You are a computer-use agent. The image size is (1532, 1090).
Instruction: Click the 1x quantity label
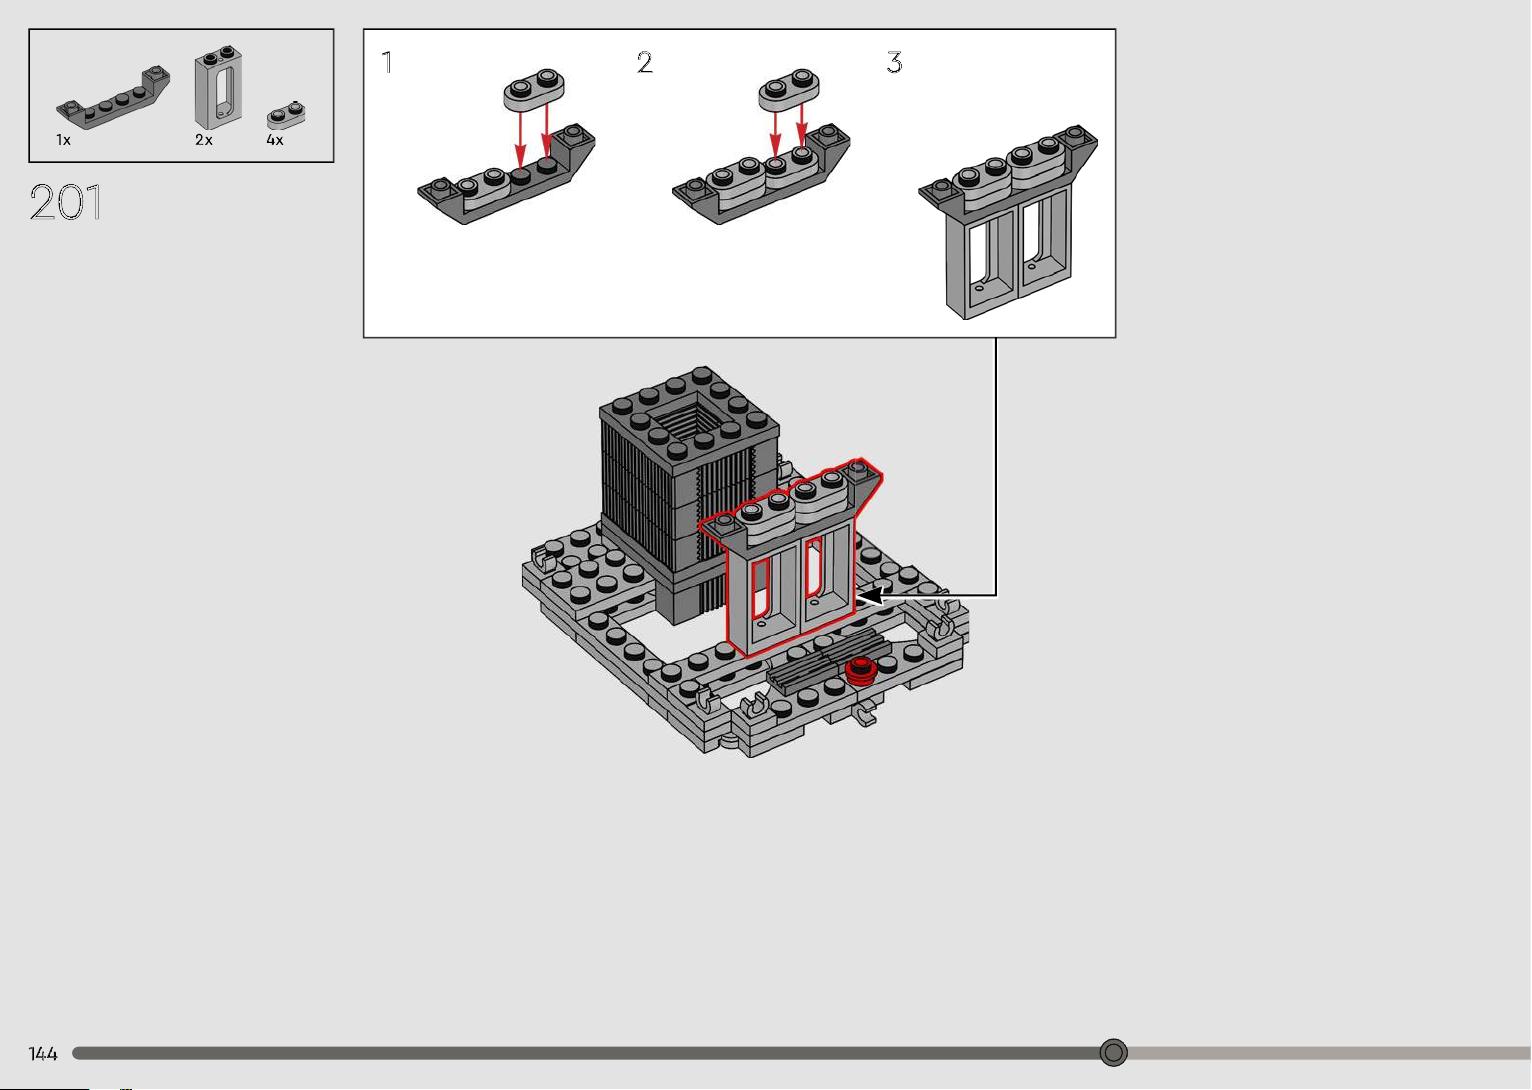click(63, 140)
